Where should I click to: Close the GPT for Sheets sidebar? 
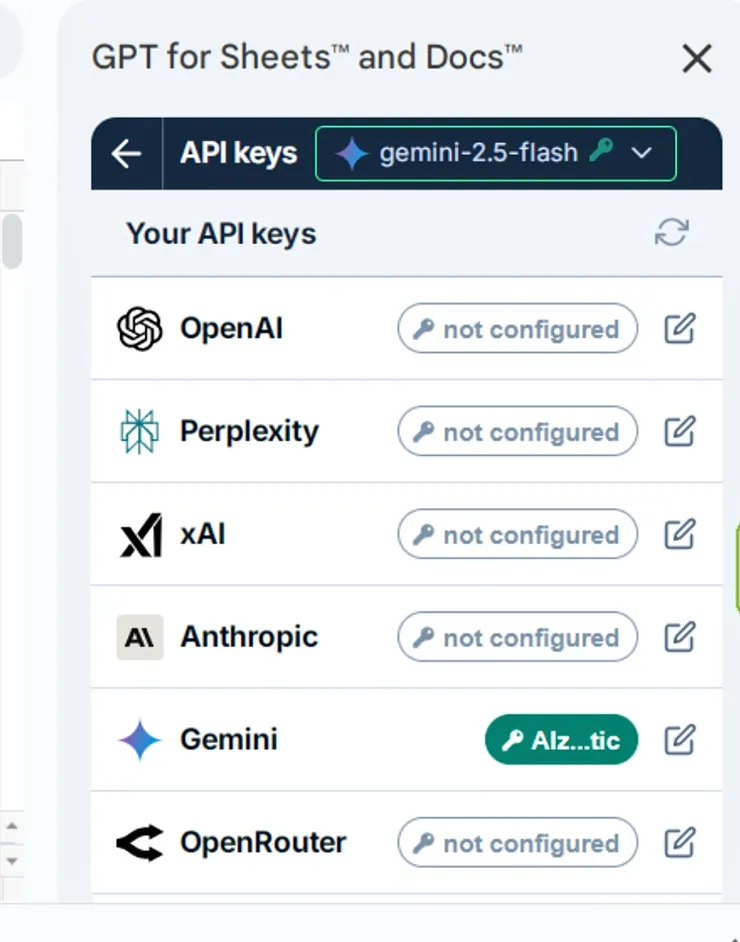click(697, 58)
